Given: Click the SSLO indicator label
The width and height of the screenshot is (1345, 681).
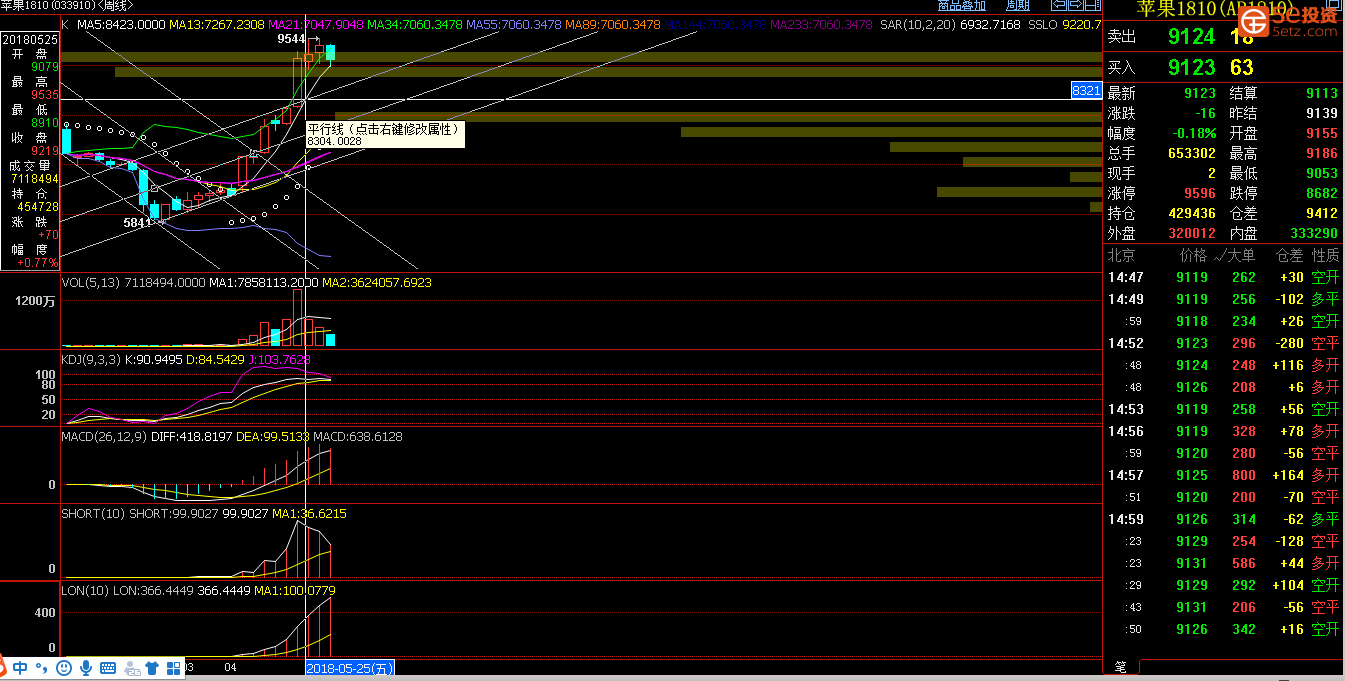Looking at the screenshot, I should (1043, 24).
